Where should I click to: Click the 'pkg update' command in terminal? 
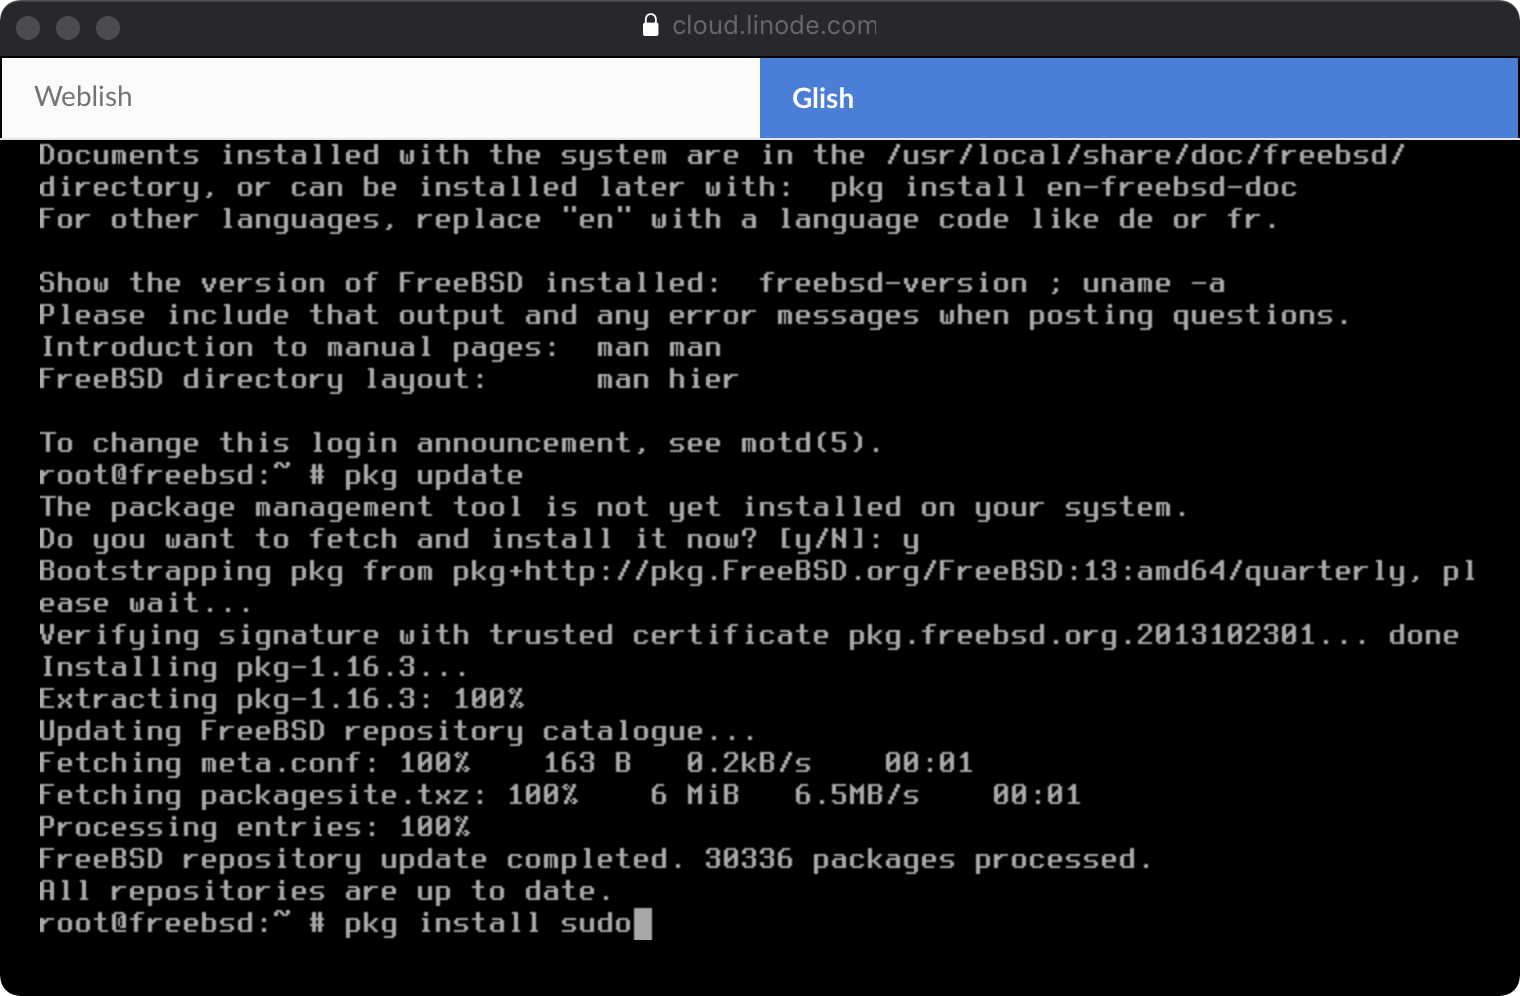[433, 475]
